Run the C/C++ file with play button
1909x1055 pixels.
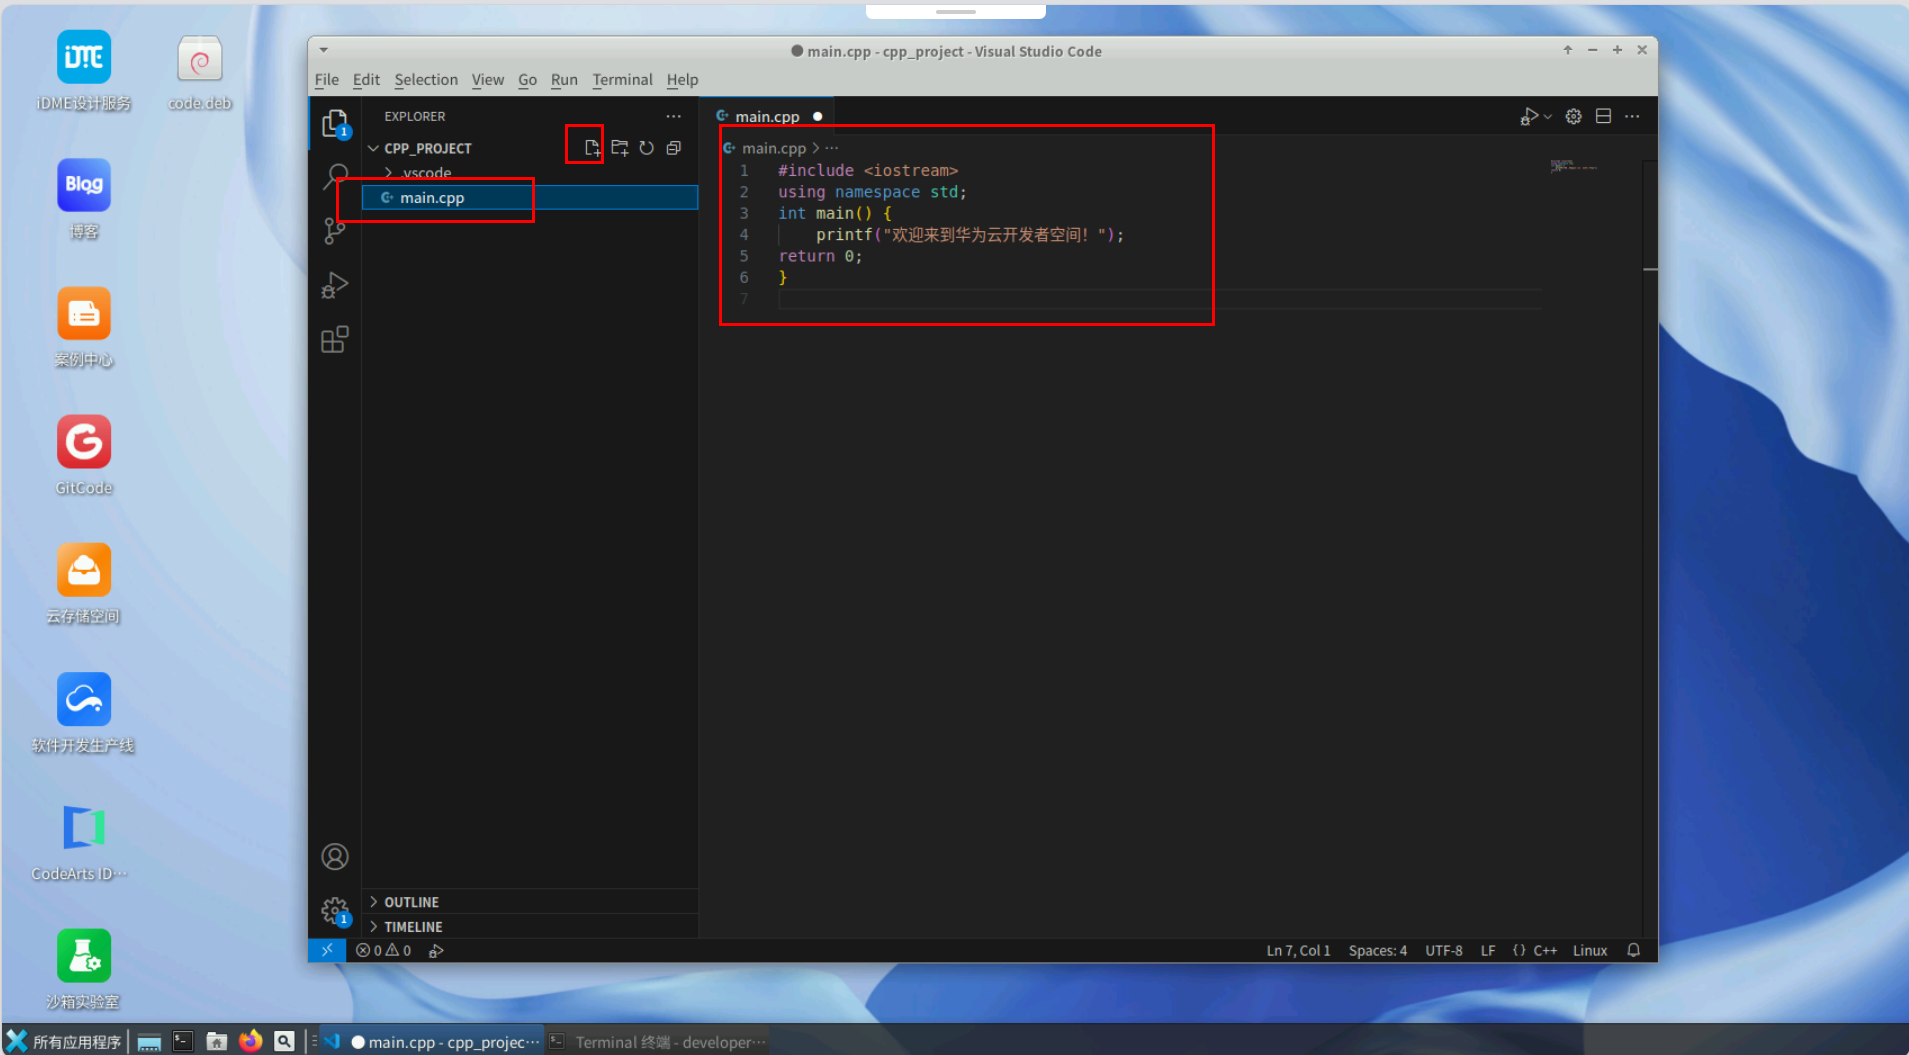[1528, 116]
